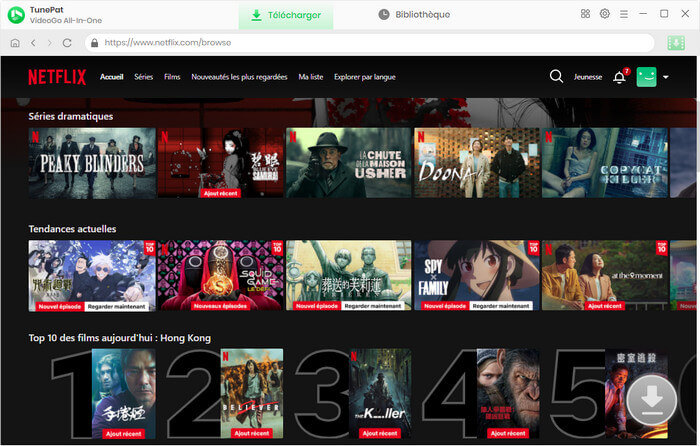The height and width of the screenshot is (446, 700).
Task: Click Regarder maintenant on Frieren card
Action: pos(373,306)
